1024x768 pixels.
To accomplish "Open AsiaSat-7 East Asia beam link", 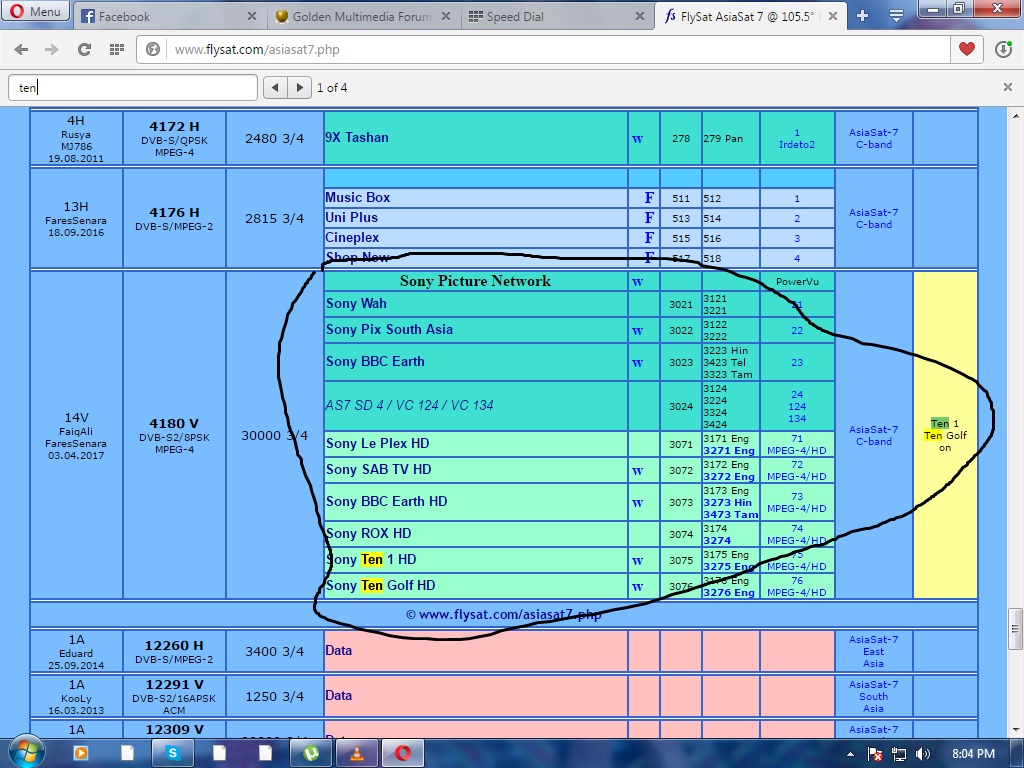I will (x=874, y=652).
